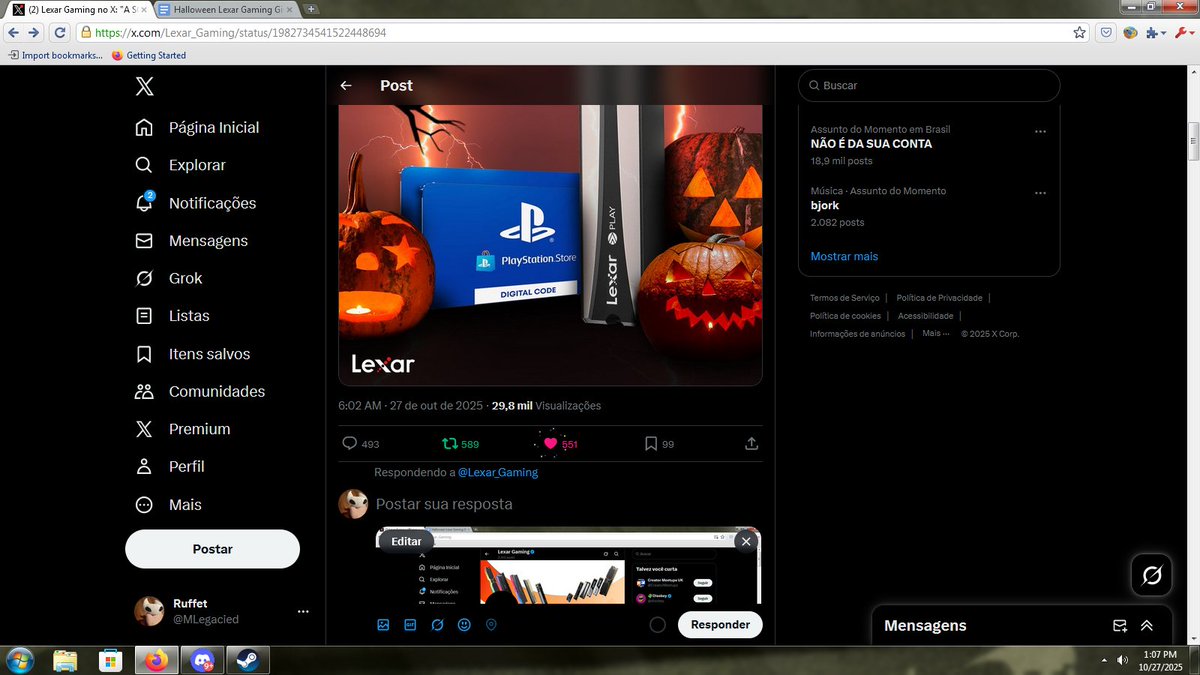Click the Buscar search field
1200x675 pixels.
click(x=929, y=86)
